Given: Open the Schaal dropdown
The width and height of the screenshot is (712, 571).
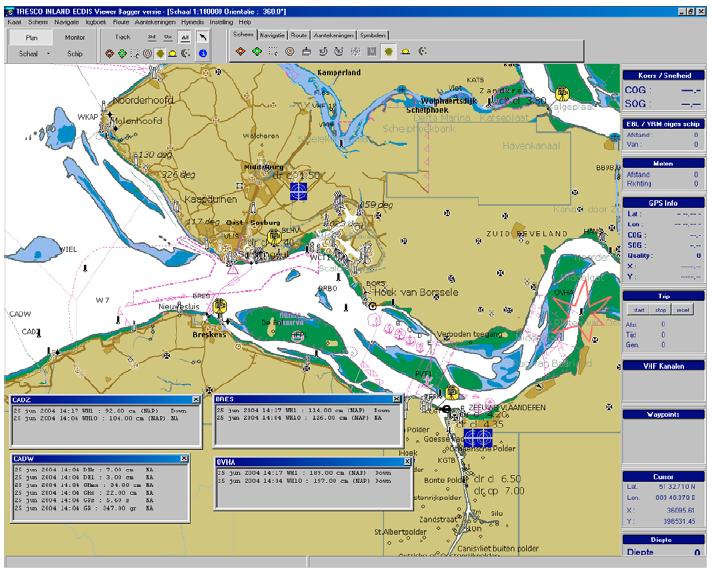Looking at the screenshot, I should (28, 53).
